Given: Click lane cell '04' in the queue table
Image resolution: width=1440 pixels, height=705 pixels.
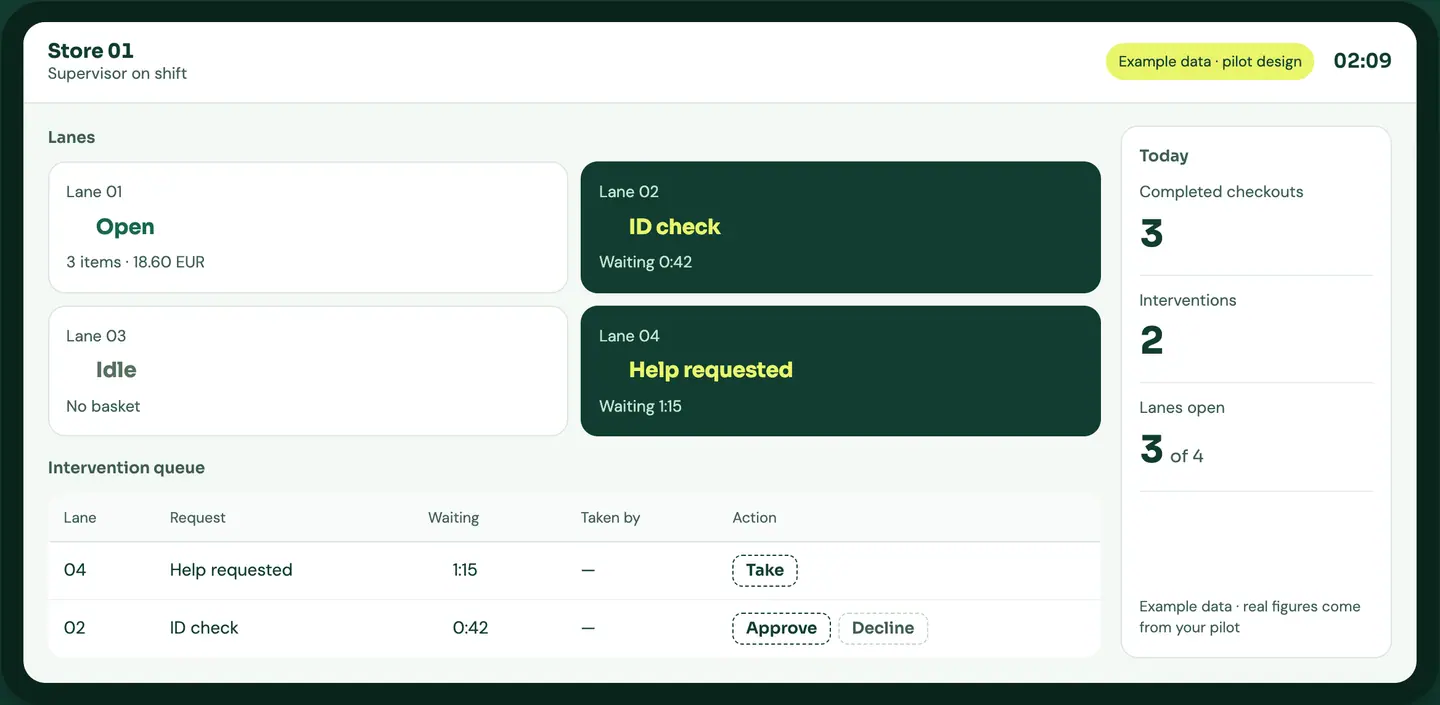Looking at the screenshot, I should tap(75, 570).
